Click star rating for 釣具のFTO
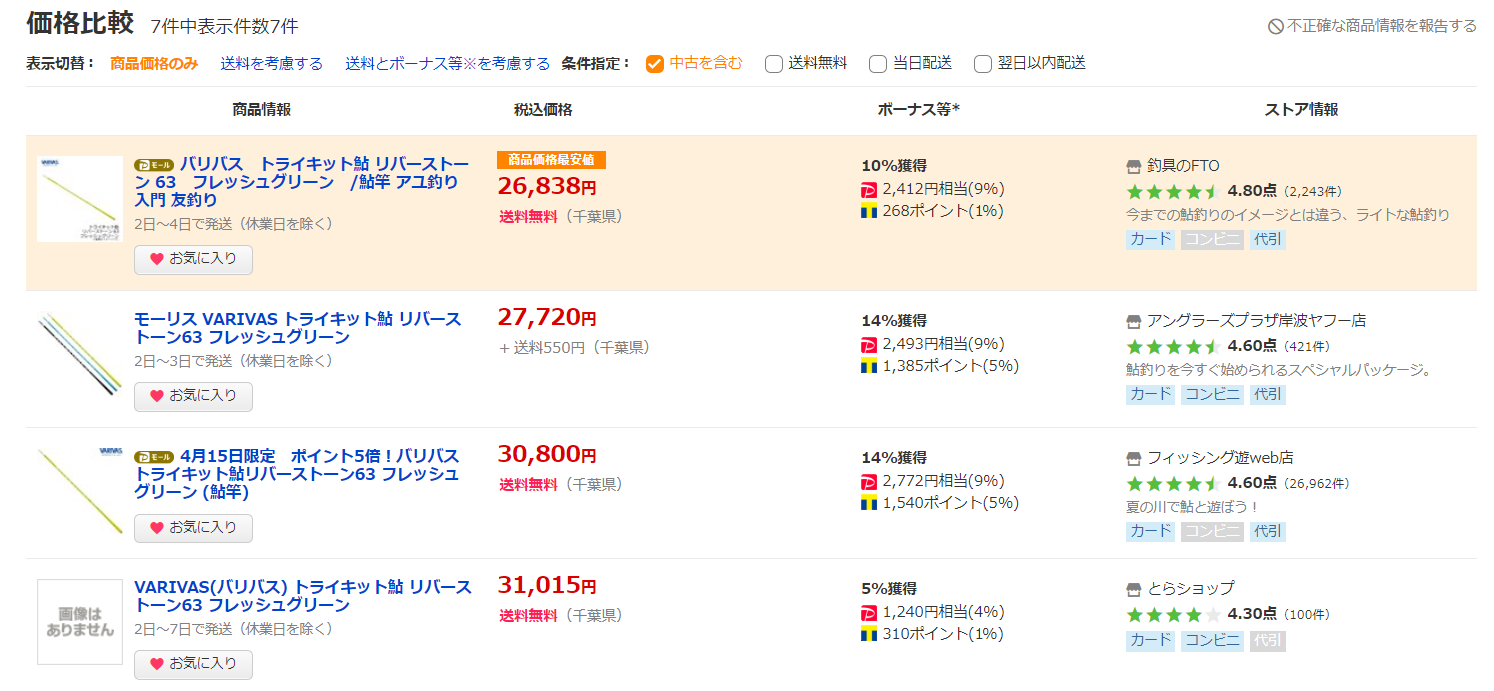 click(1173, 191)
